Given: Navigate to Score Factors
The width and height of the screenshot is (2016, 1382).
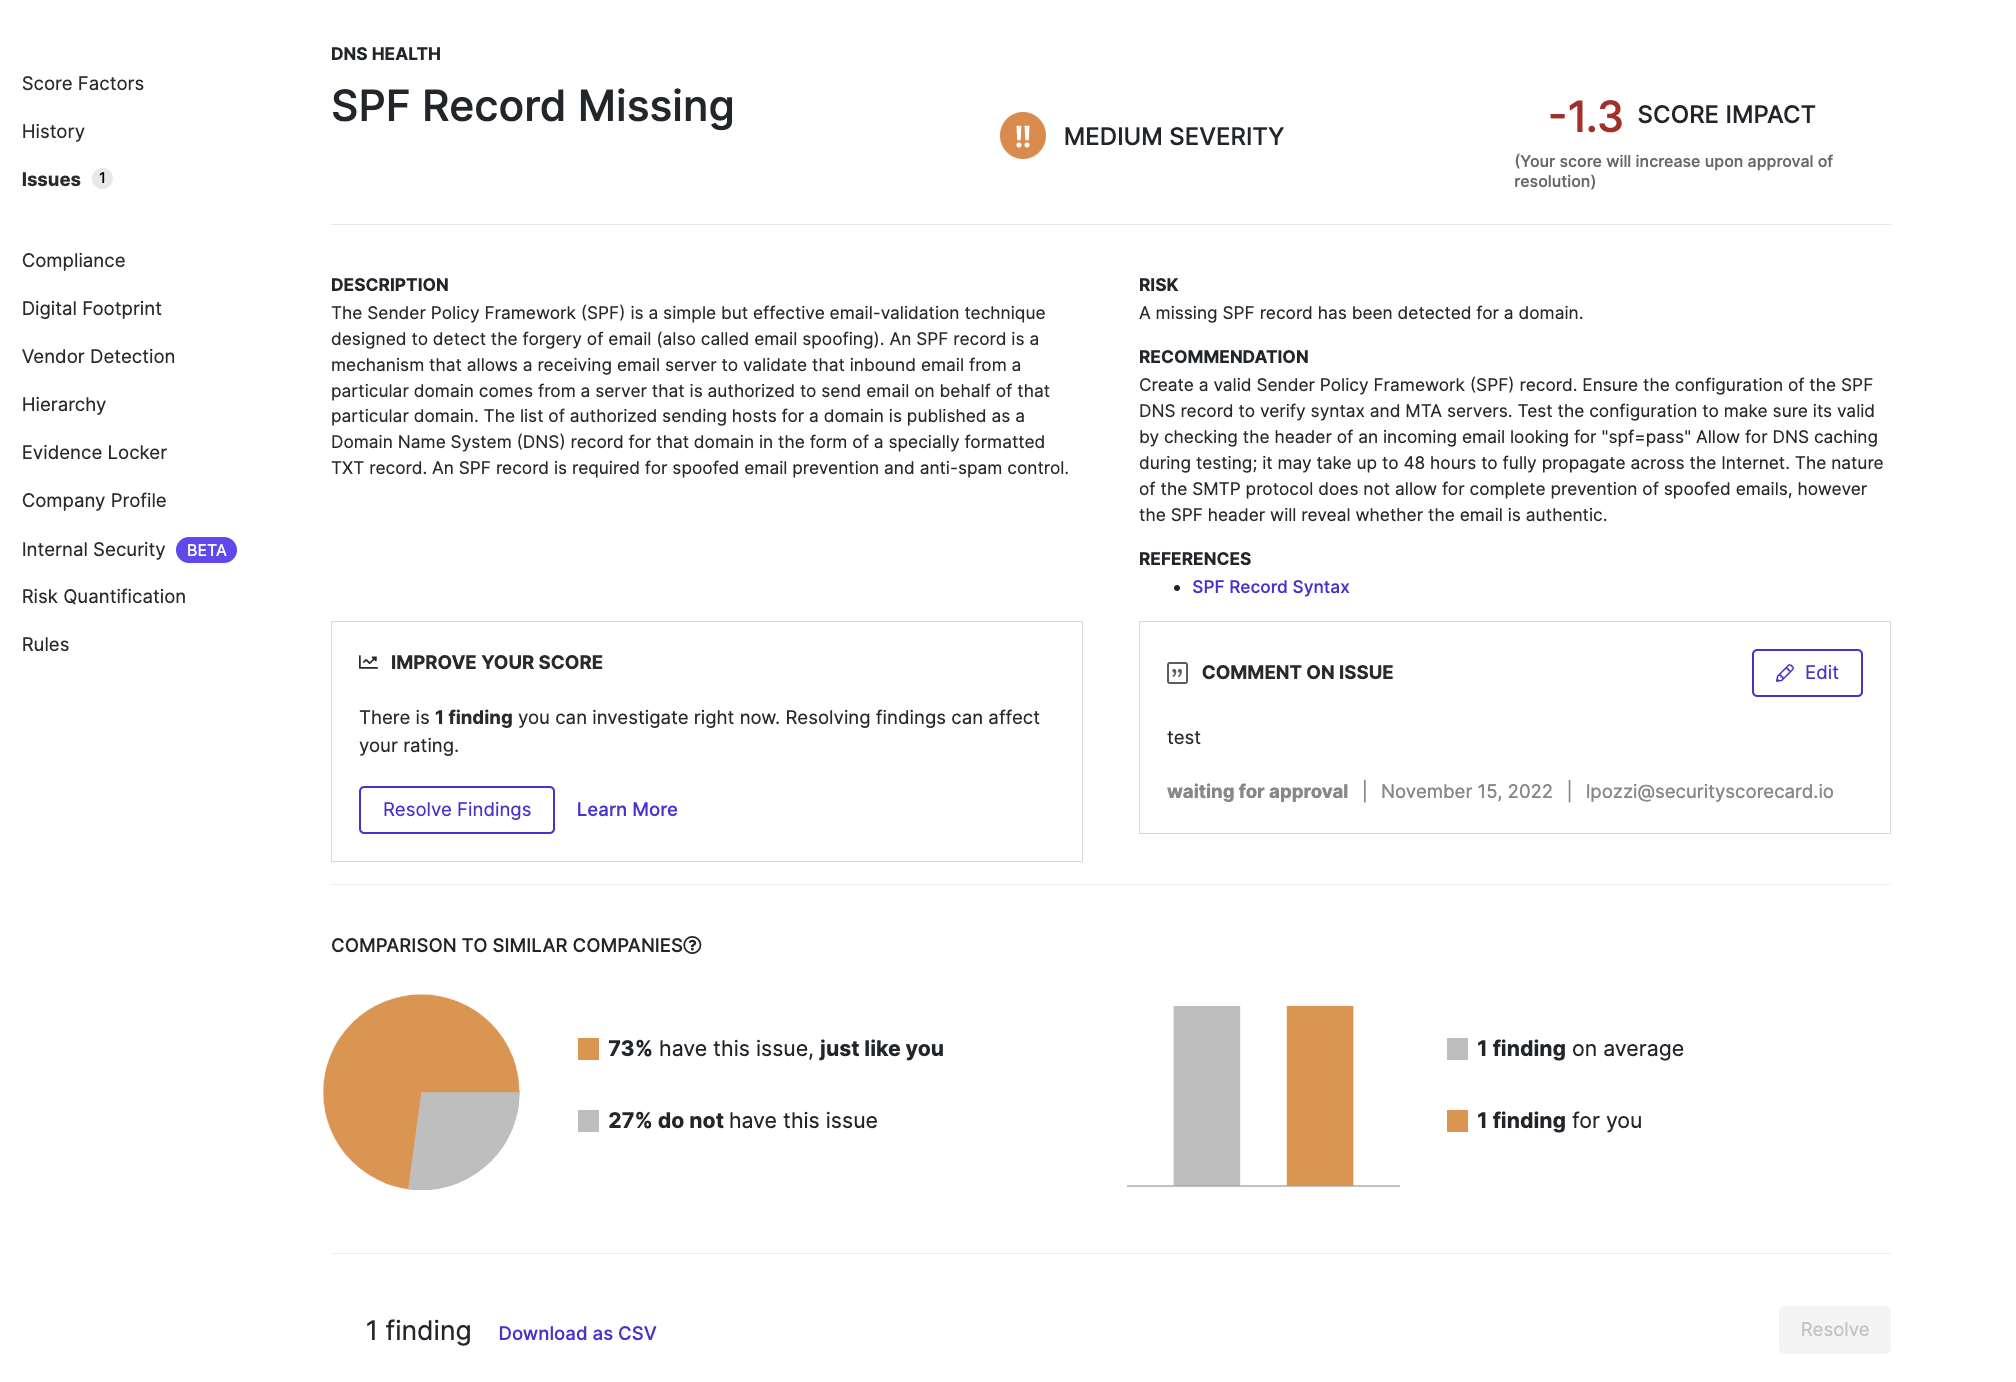Looking at the screenshot, I should pos(82,83).
